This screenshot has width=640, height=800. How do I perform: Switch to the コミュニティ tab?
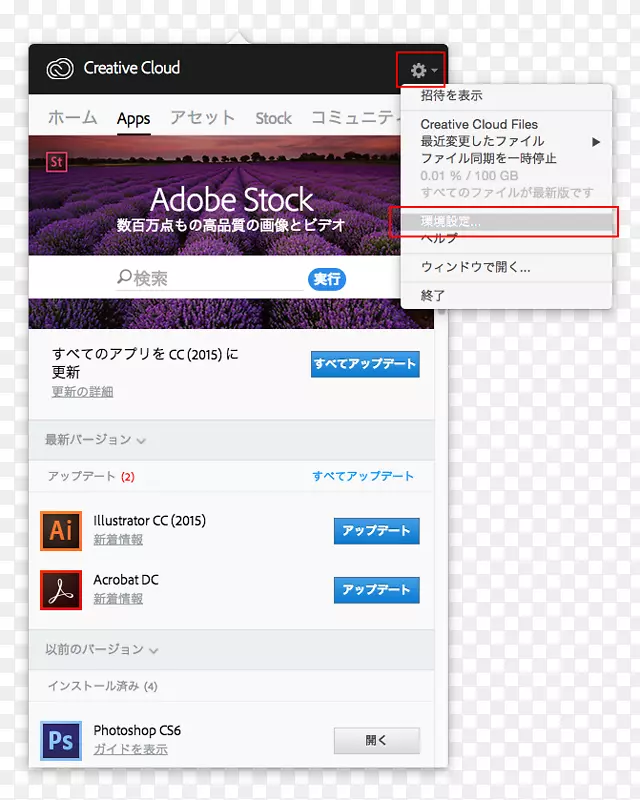(355, 118)
